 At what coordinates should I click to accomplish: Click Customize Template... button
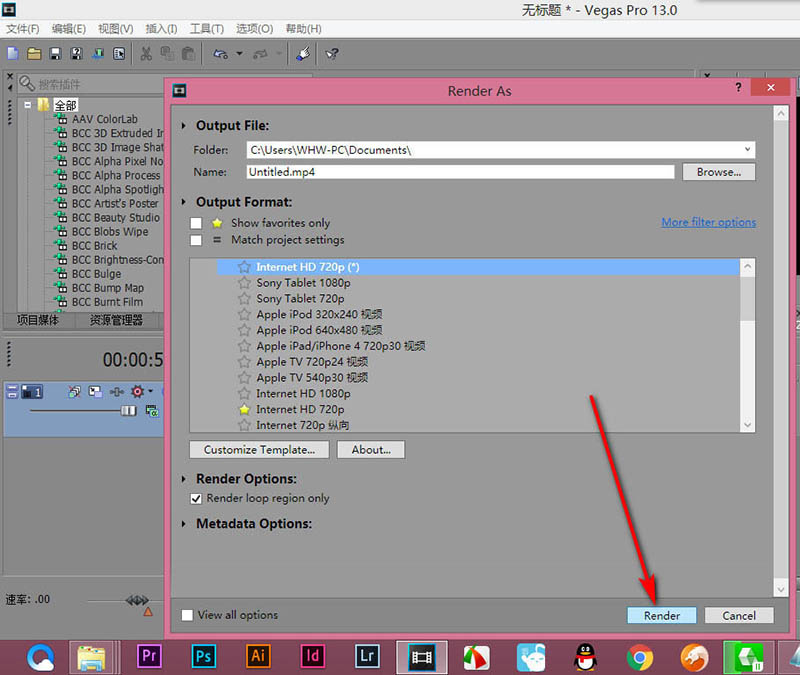259,449
